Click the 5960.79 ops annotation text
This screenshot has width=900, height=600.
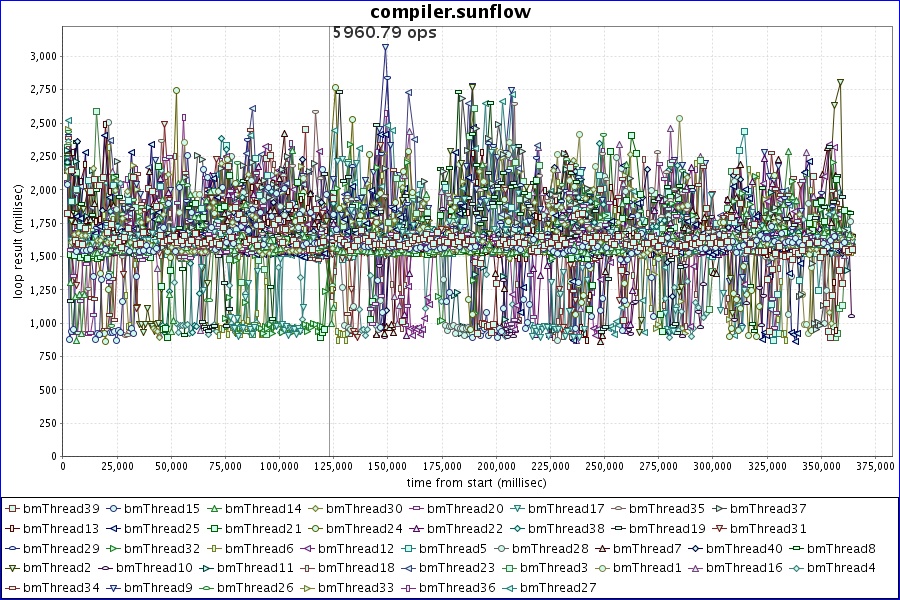[x=384, y=32]
